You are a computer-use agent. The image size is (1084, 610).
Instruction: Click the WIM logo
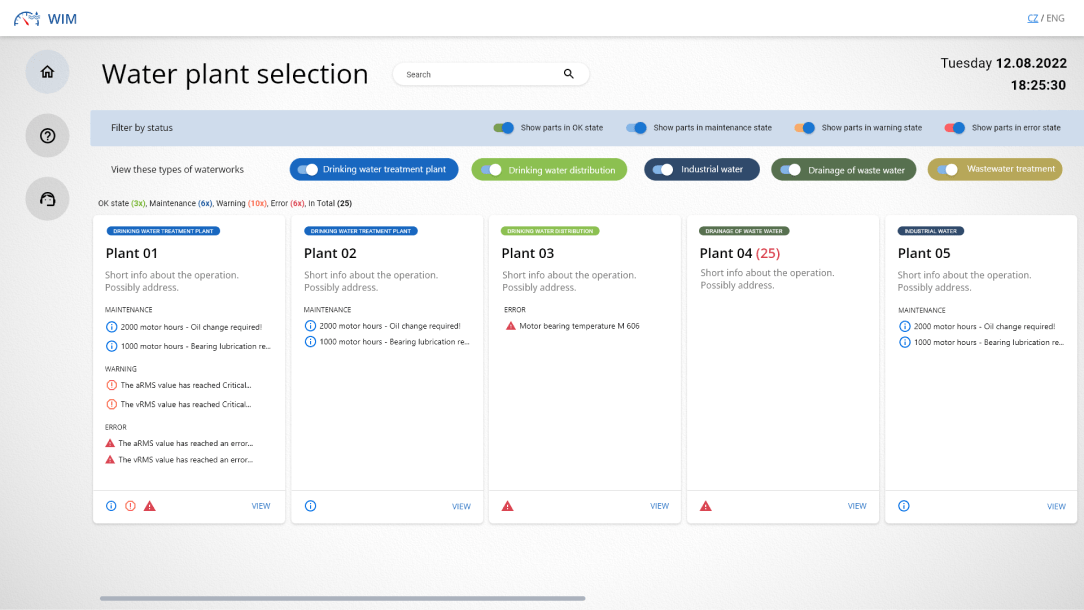pyautogui.click(x=45, y=19)
